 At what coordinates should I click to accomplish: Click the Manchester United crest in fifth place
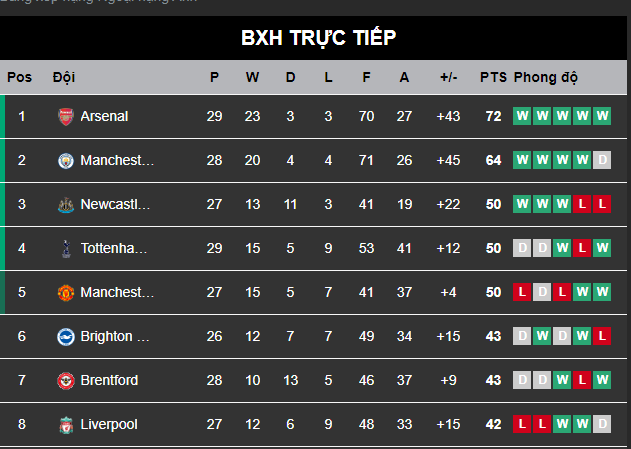click(66, 292)
